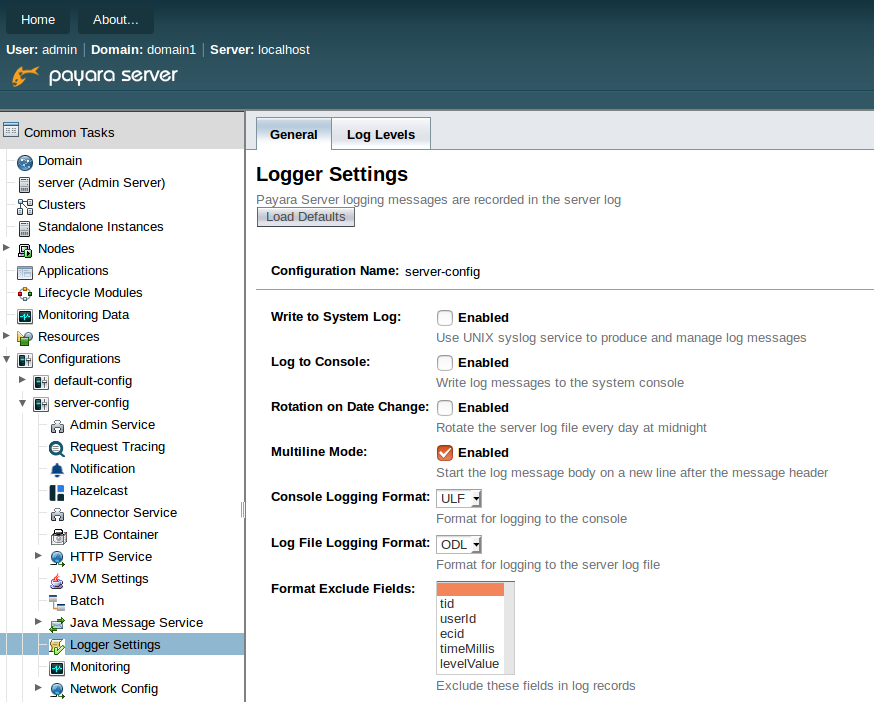This screenshot has width=874, height=702.
Task: Click the Configurations icon
Action: coord(25,360)
